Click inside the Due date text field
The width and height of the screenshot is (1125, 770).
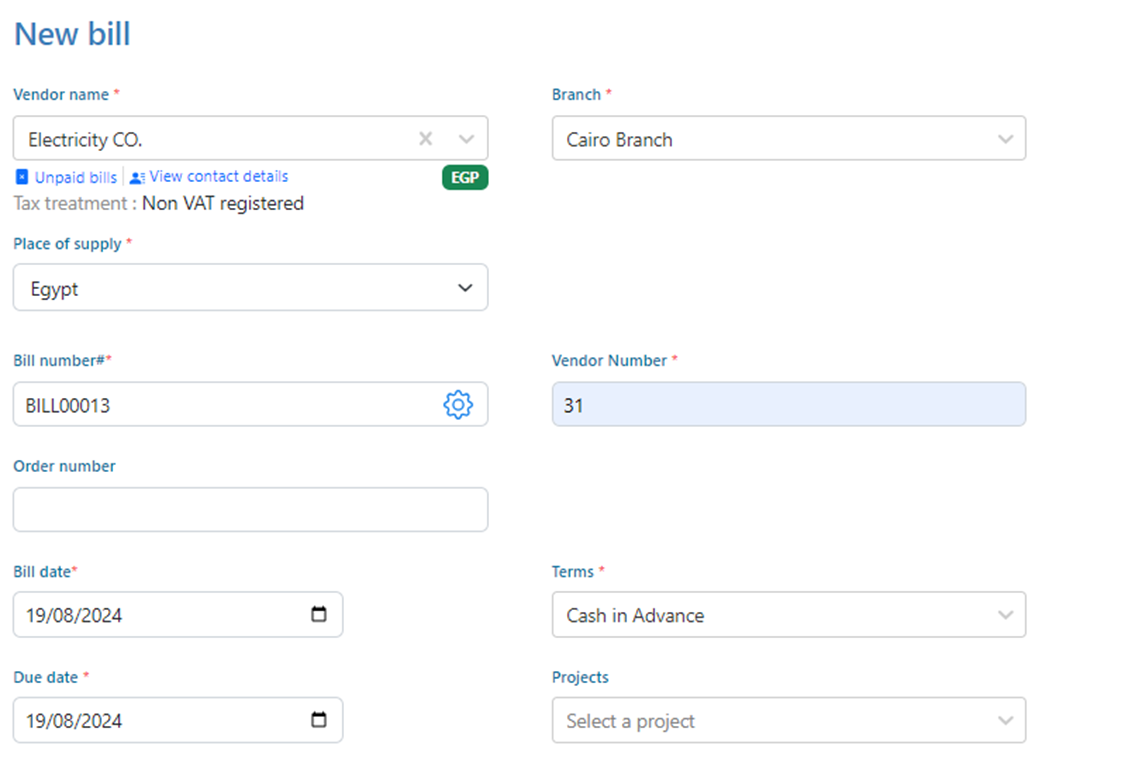coord(150,721)
